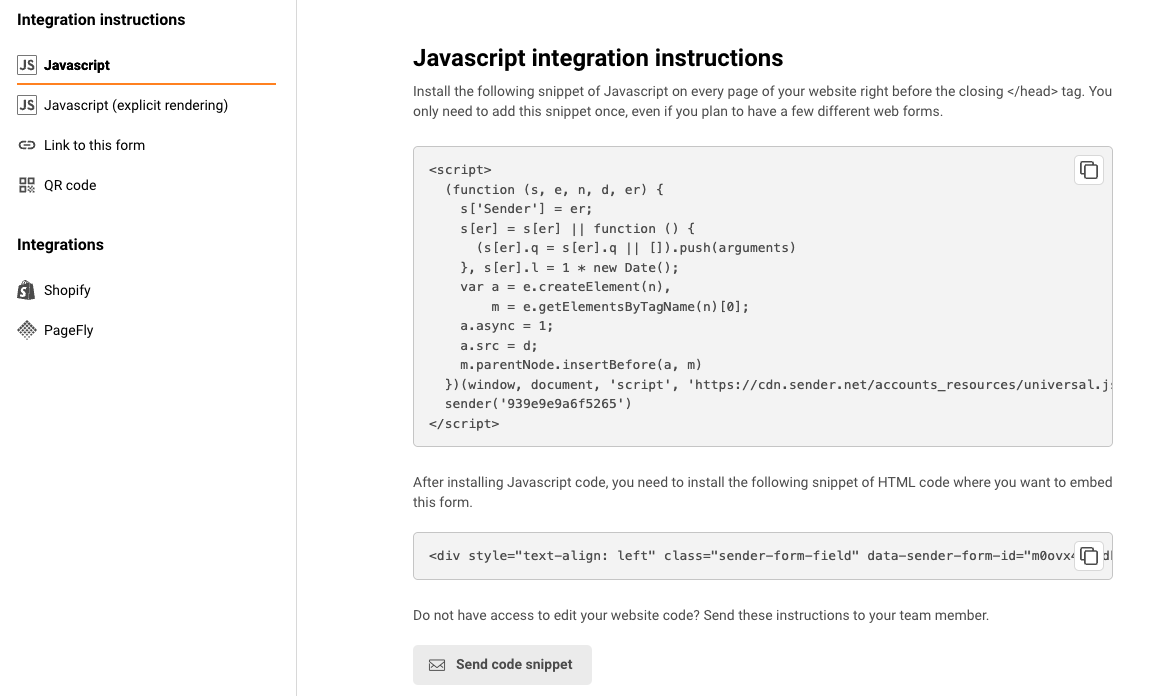Click the PageFly diamond icon
This screenshot has width=1156, height=696.
[x=27, y=330]
